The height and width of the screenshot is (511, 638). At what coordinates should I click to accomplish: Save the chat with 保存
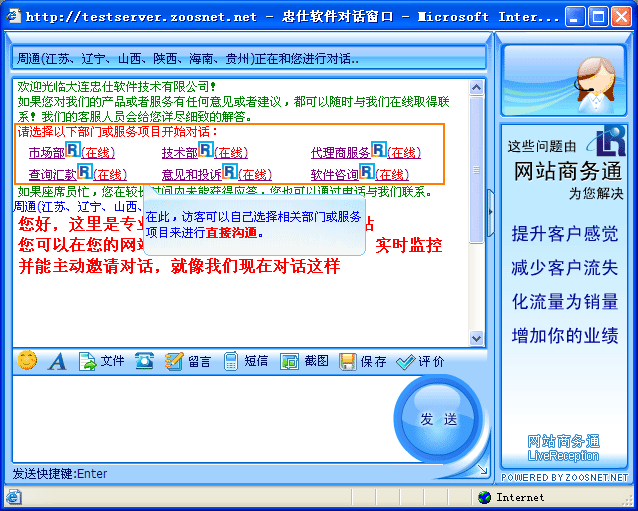(x=363, y=361)
